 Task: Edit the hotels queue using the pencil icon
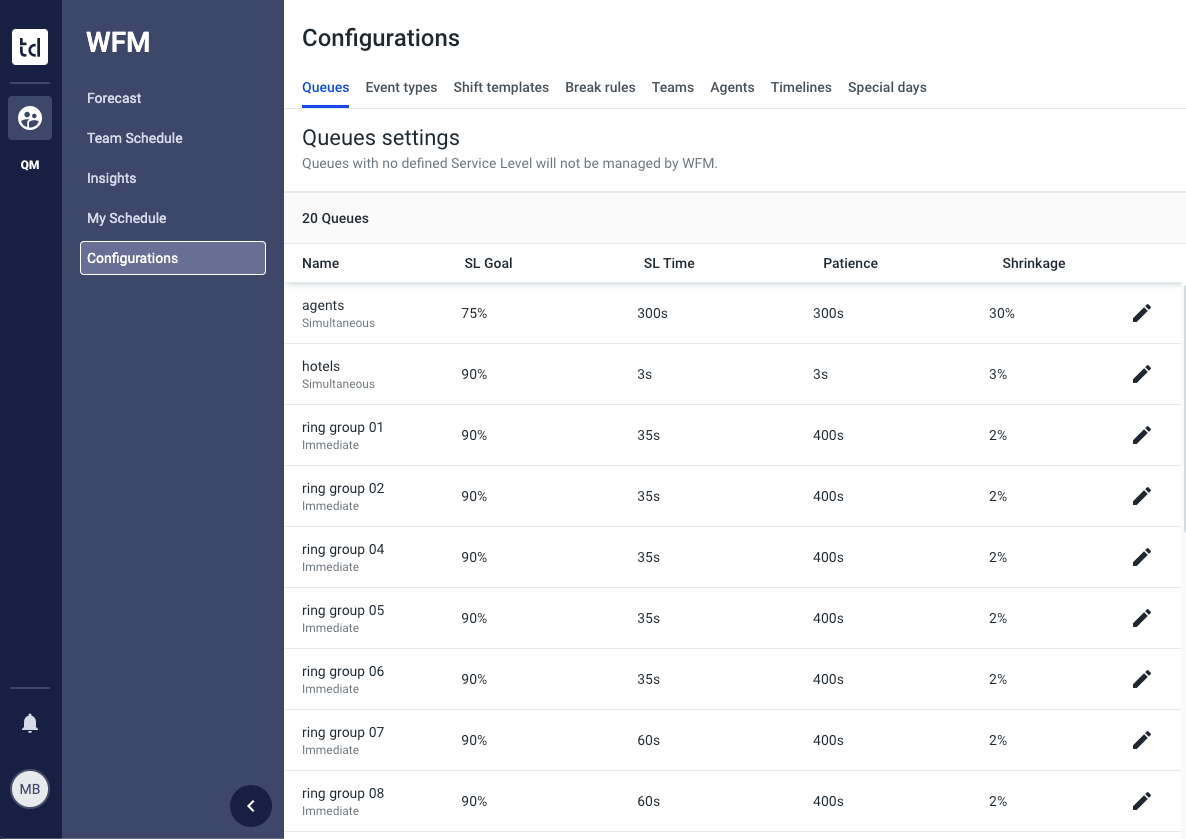(1142, 374)
